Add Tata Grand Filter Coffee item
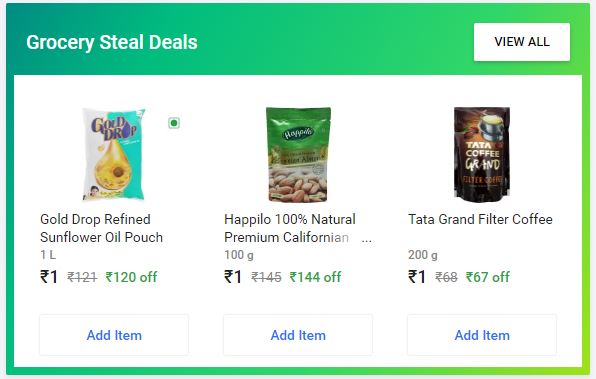The image size is (596, 379). pos(482,335)
